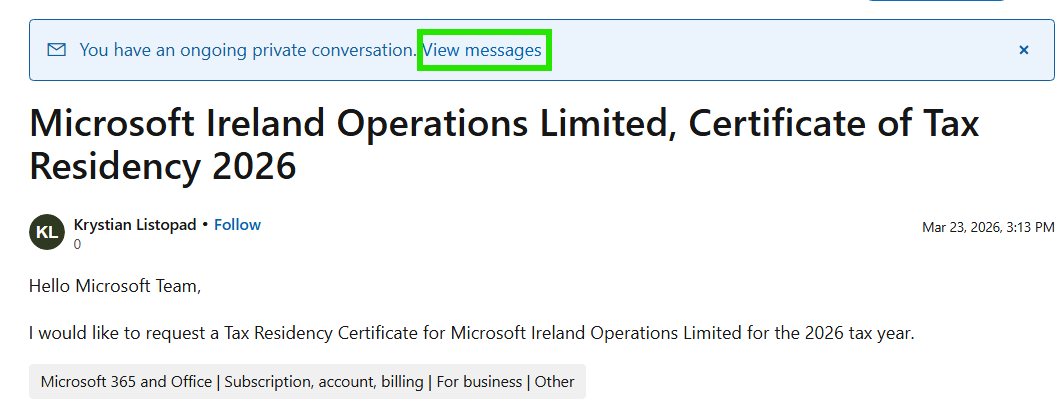Click 'Other' at the end of the tag
Viewport: 1062px width, 412px height.
pyautogui.click(x=554, y=382)
